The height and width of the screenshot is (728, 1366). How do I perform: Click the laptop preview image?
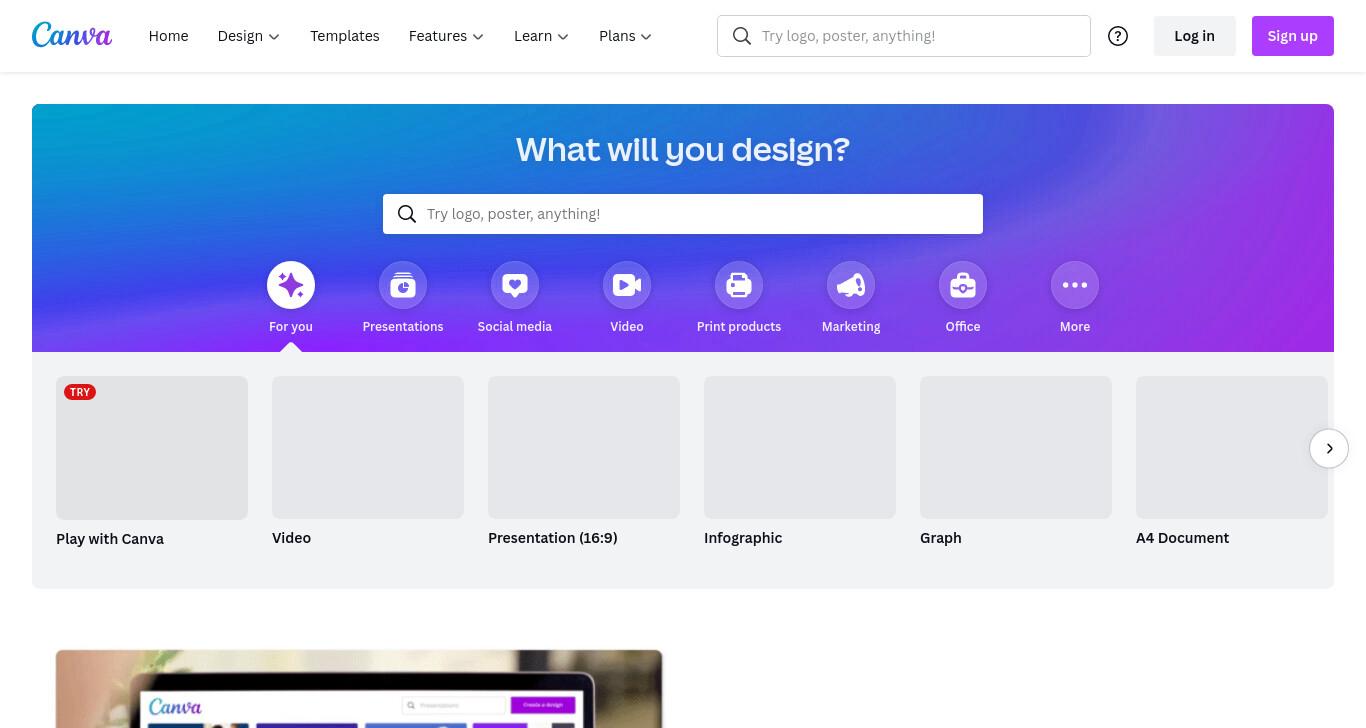[x=359, y=689]
